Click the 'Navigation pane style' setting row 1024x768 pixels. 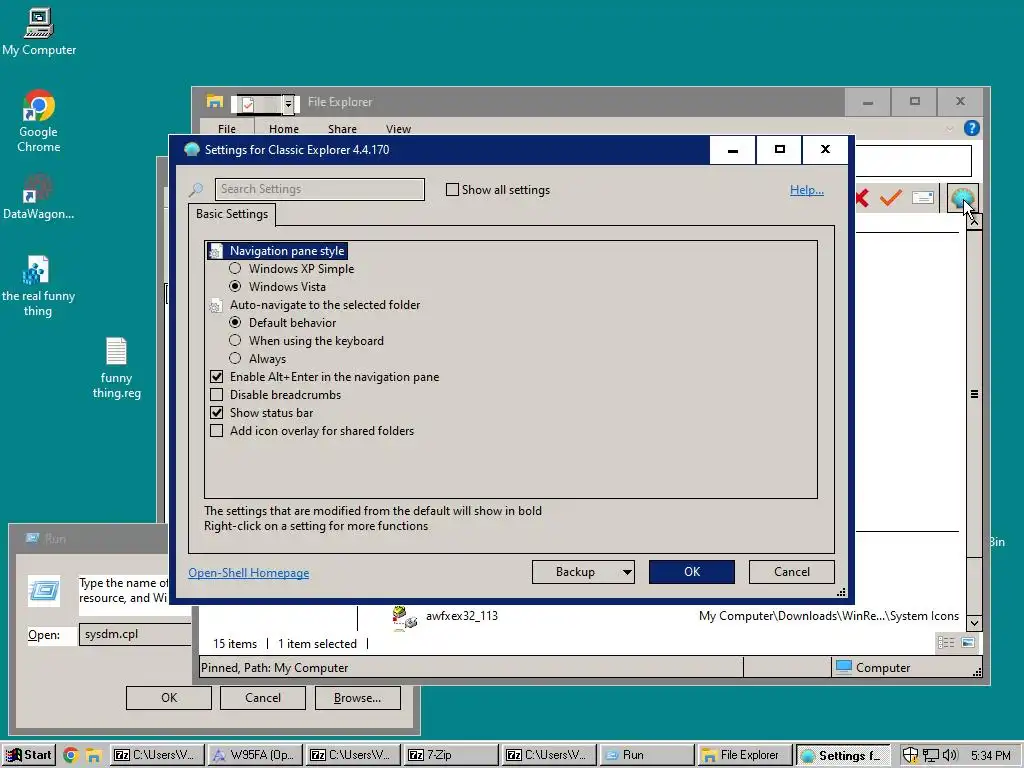tap(278, 251)
